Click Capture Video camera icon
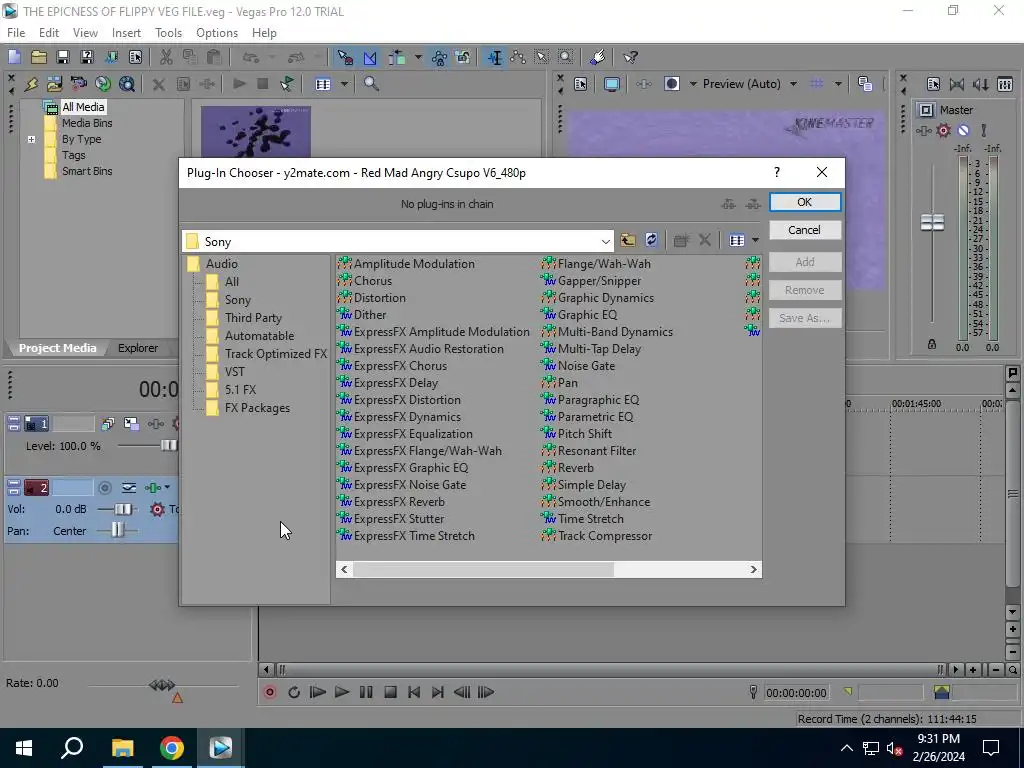1024x768 pixels. pos(78,84)
